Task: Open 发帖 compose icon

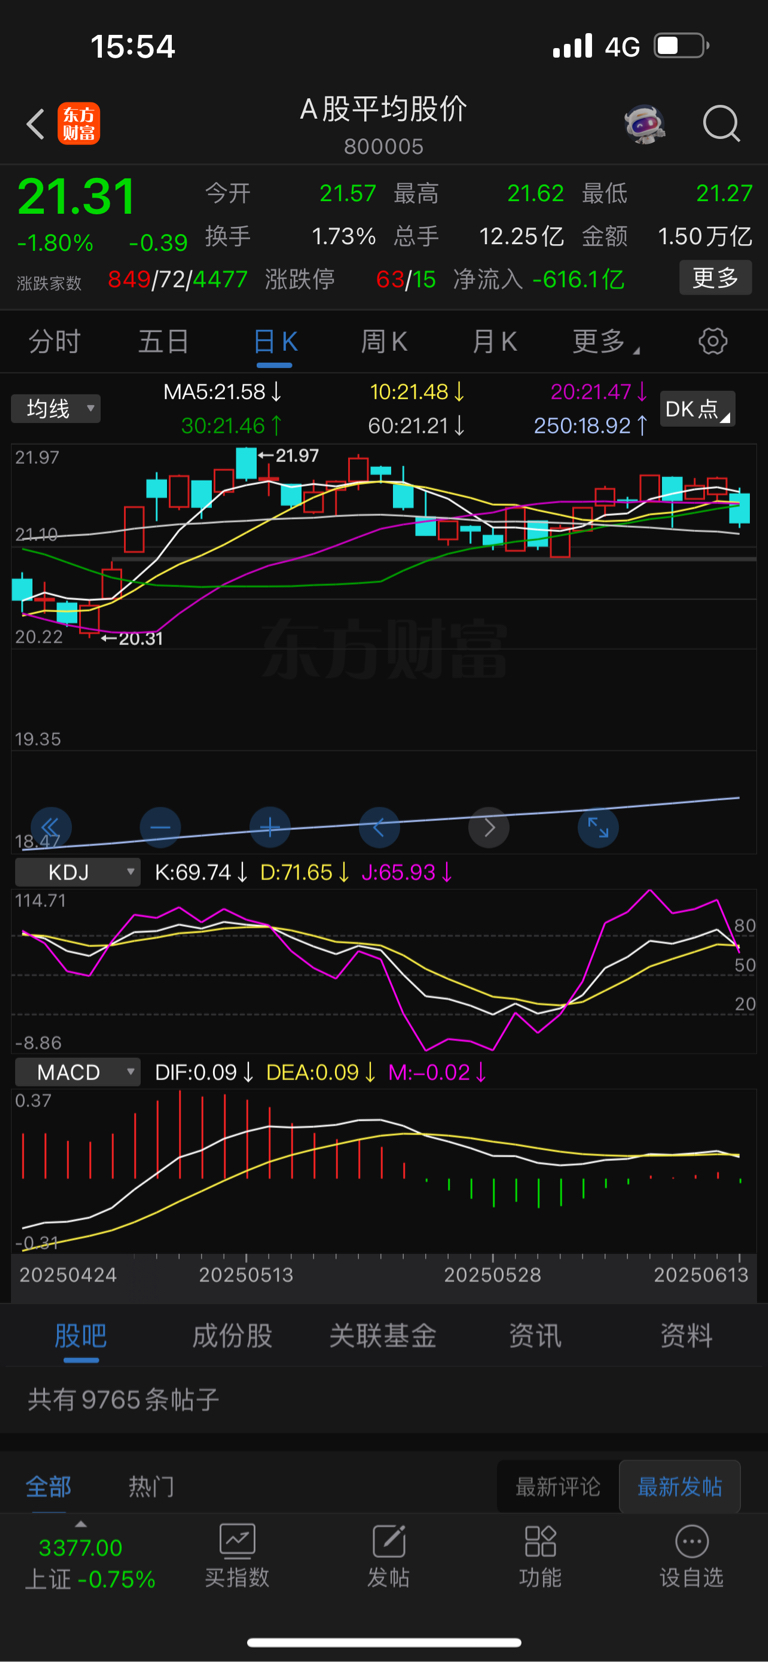Action: tap(389, 1556)
